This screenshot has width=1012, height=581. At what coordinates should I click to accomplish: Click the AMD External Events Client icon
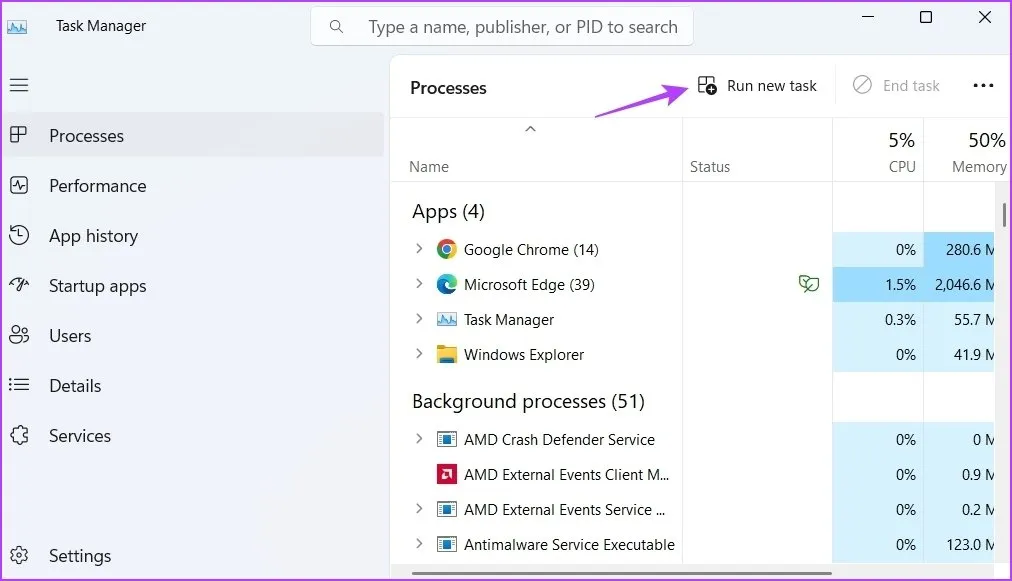[x=446, y=475]
